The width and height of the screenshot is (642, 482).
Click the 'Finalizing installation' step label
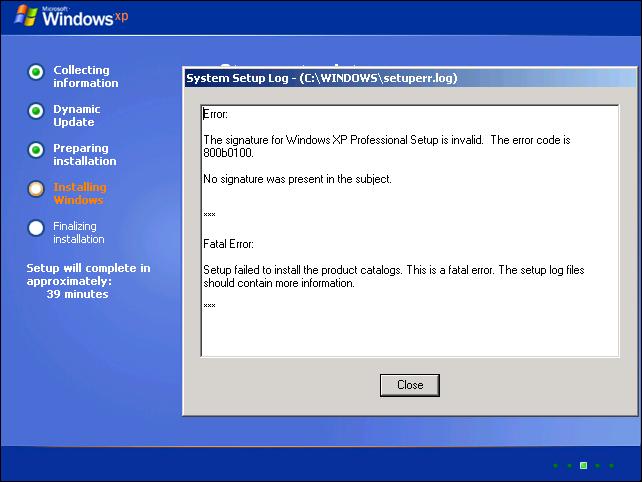coord(79,232)
